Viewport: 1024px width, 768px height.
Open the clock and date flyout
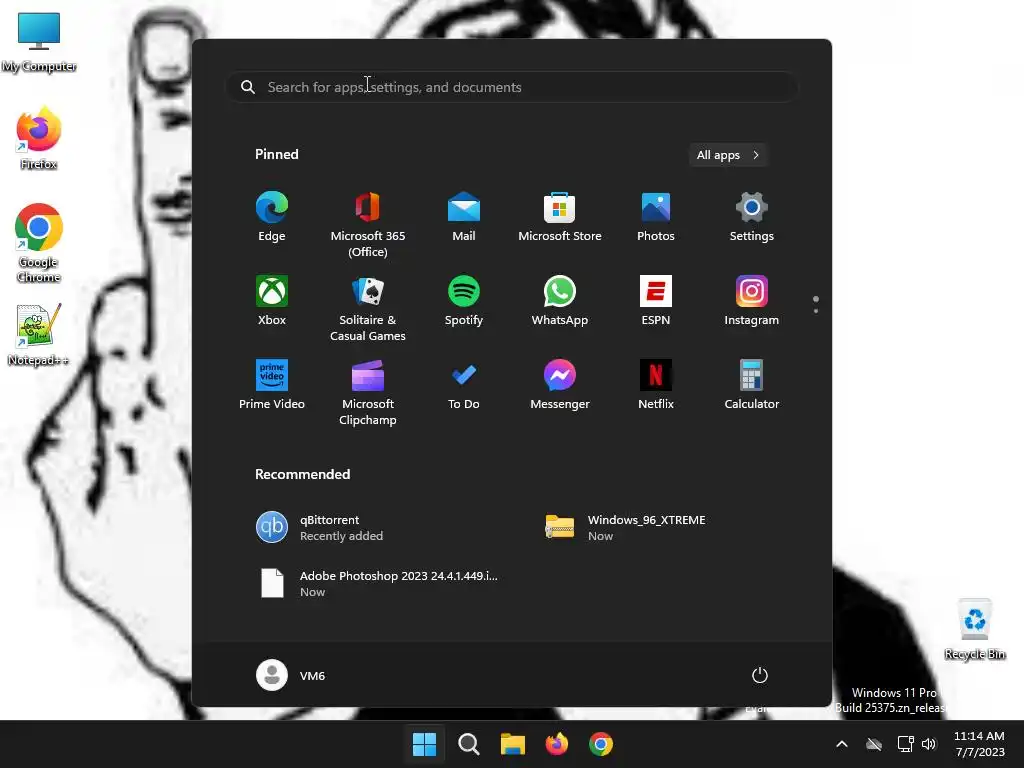point(980,744)
